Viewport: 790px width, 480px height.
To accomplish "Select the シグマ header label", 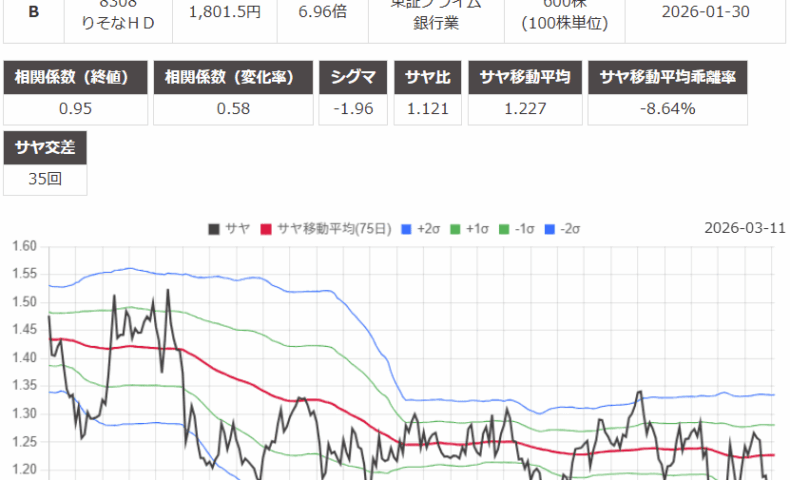I will coord(352,77).
